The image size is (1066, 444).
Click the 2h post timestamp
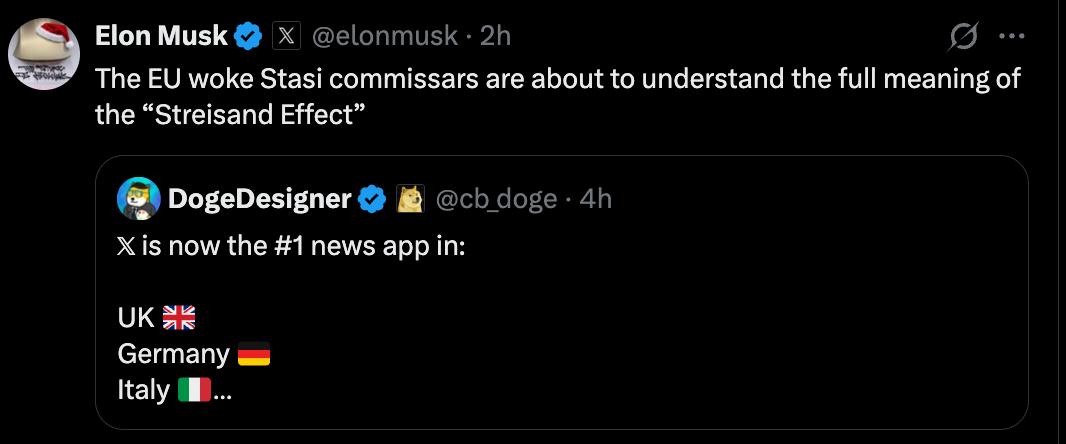495,36
